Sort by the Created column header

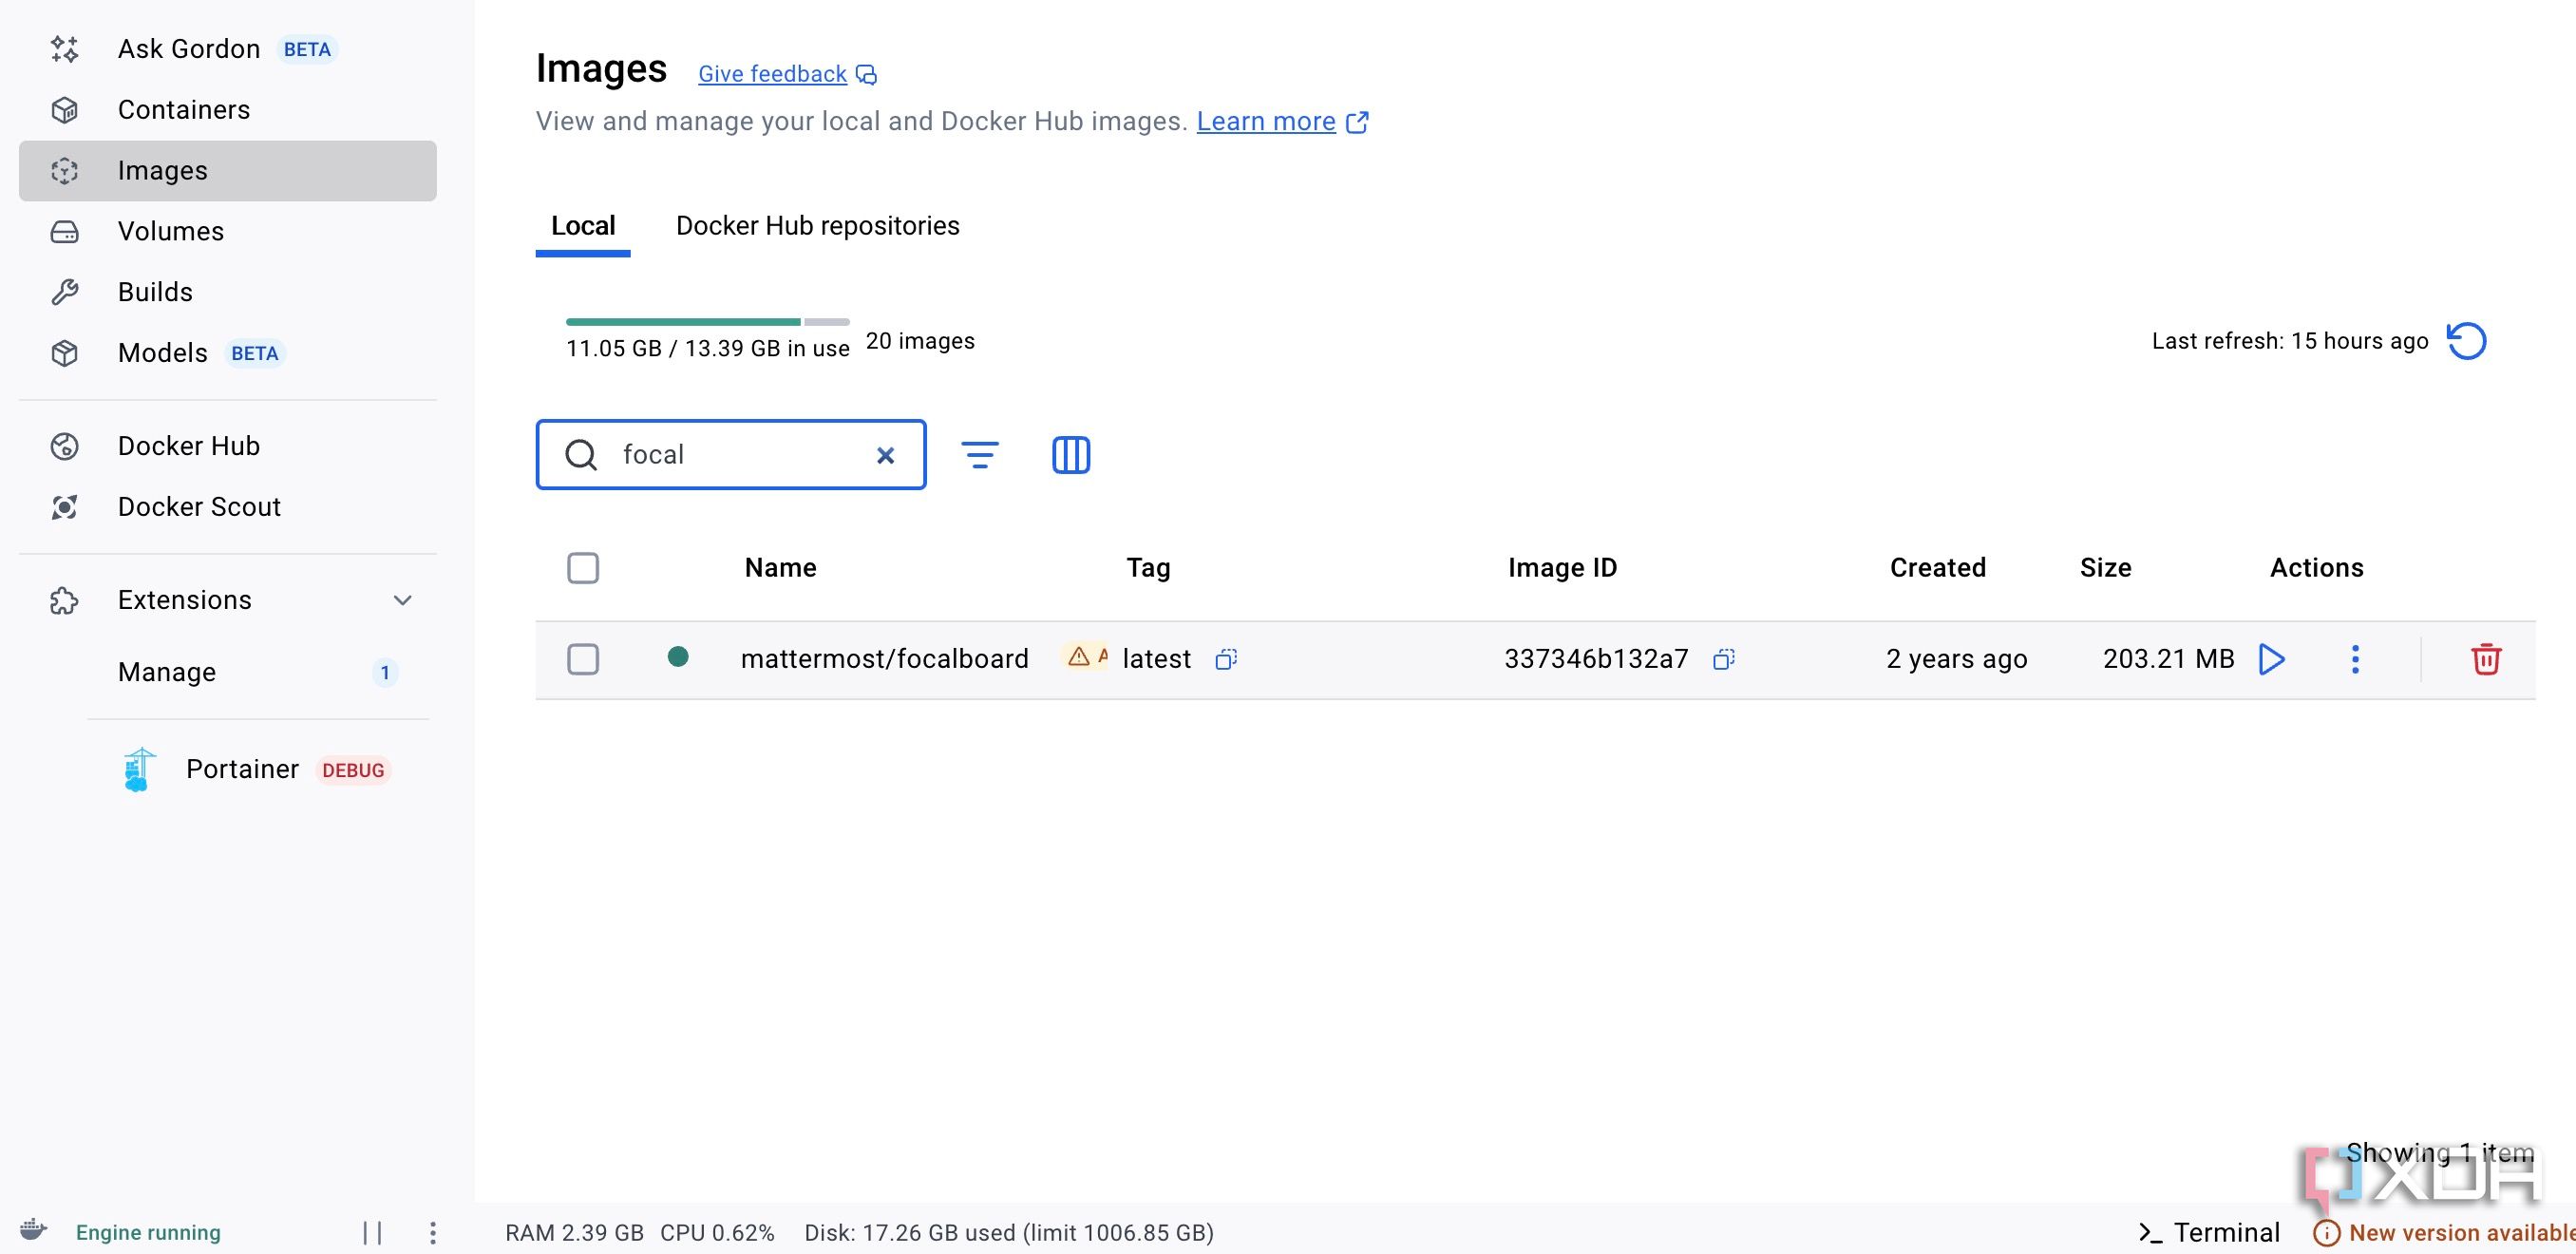(1938, 568)
